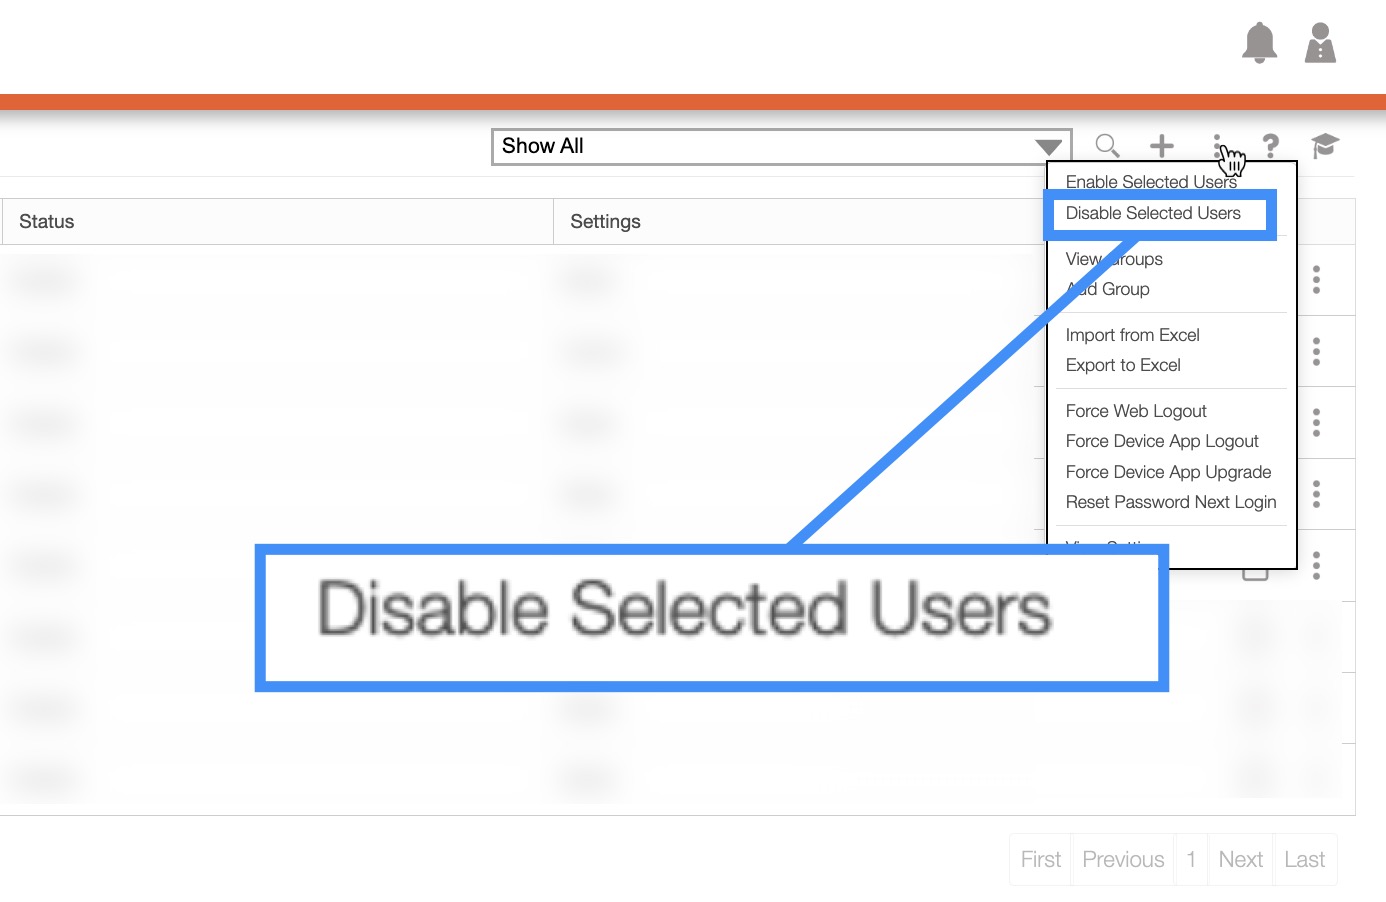1386x902 pixels.
Task: Click the search magnifier icon
Action: click(1107, 146)
